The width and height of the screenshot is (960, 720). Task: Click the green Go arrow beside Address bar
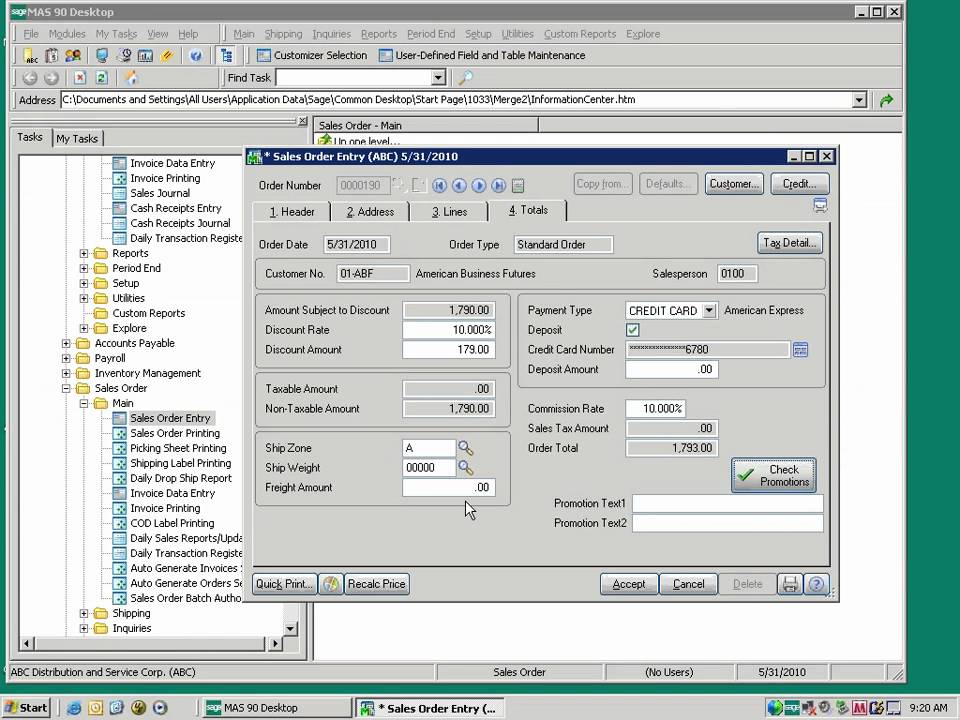click(x=886, y=100)
